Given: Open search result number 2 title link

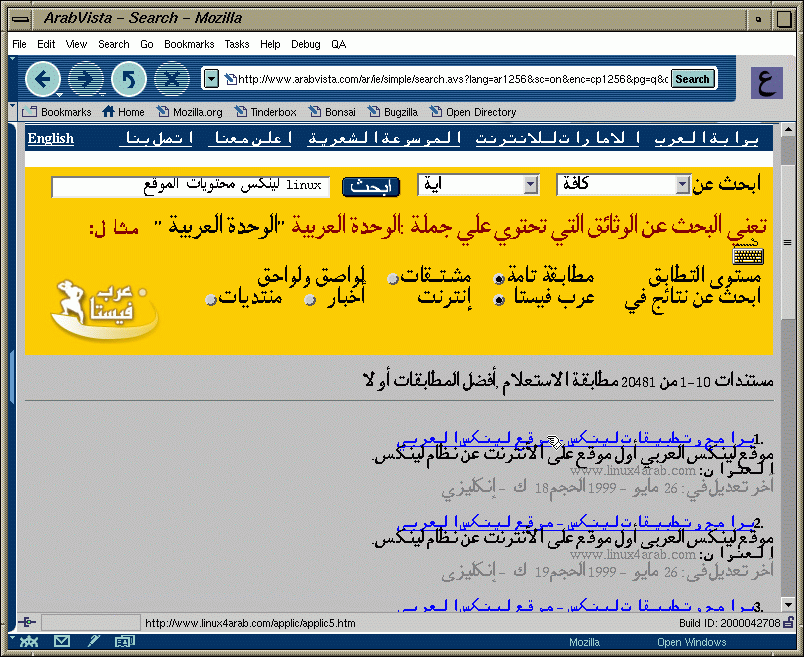Looking at the screenshot, I should pyautogui.click(x=576, y=523).
